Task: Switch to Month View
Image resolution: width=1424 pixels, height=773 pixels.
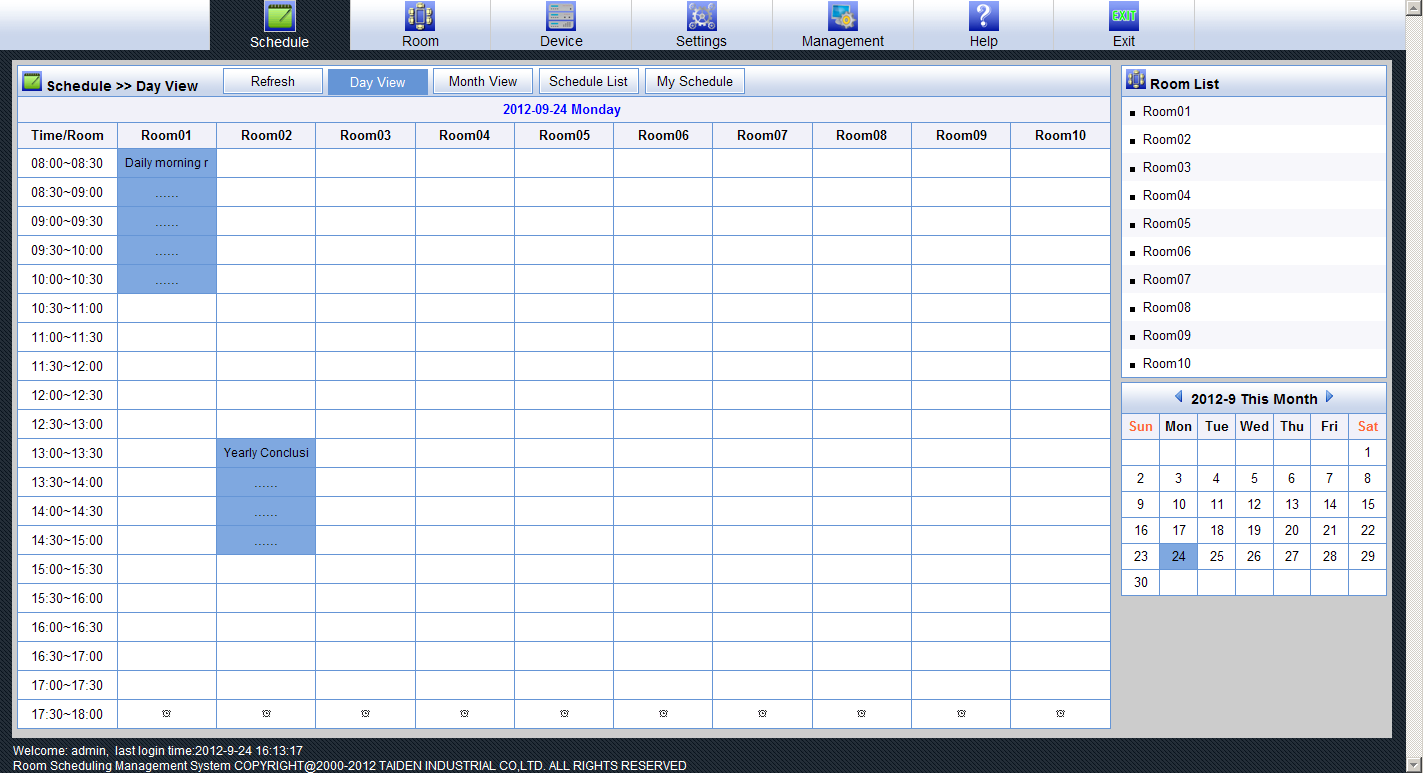Action: point(483,82)
